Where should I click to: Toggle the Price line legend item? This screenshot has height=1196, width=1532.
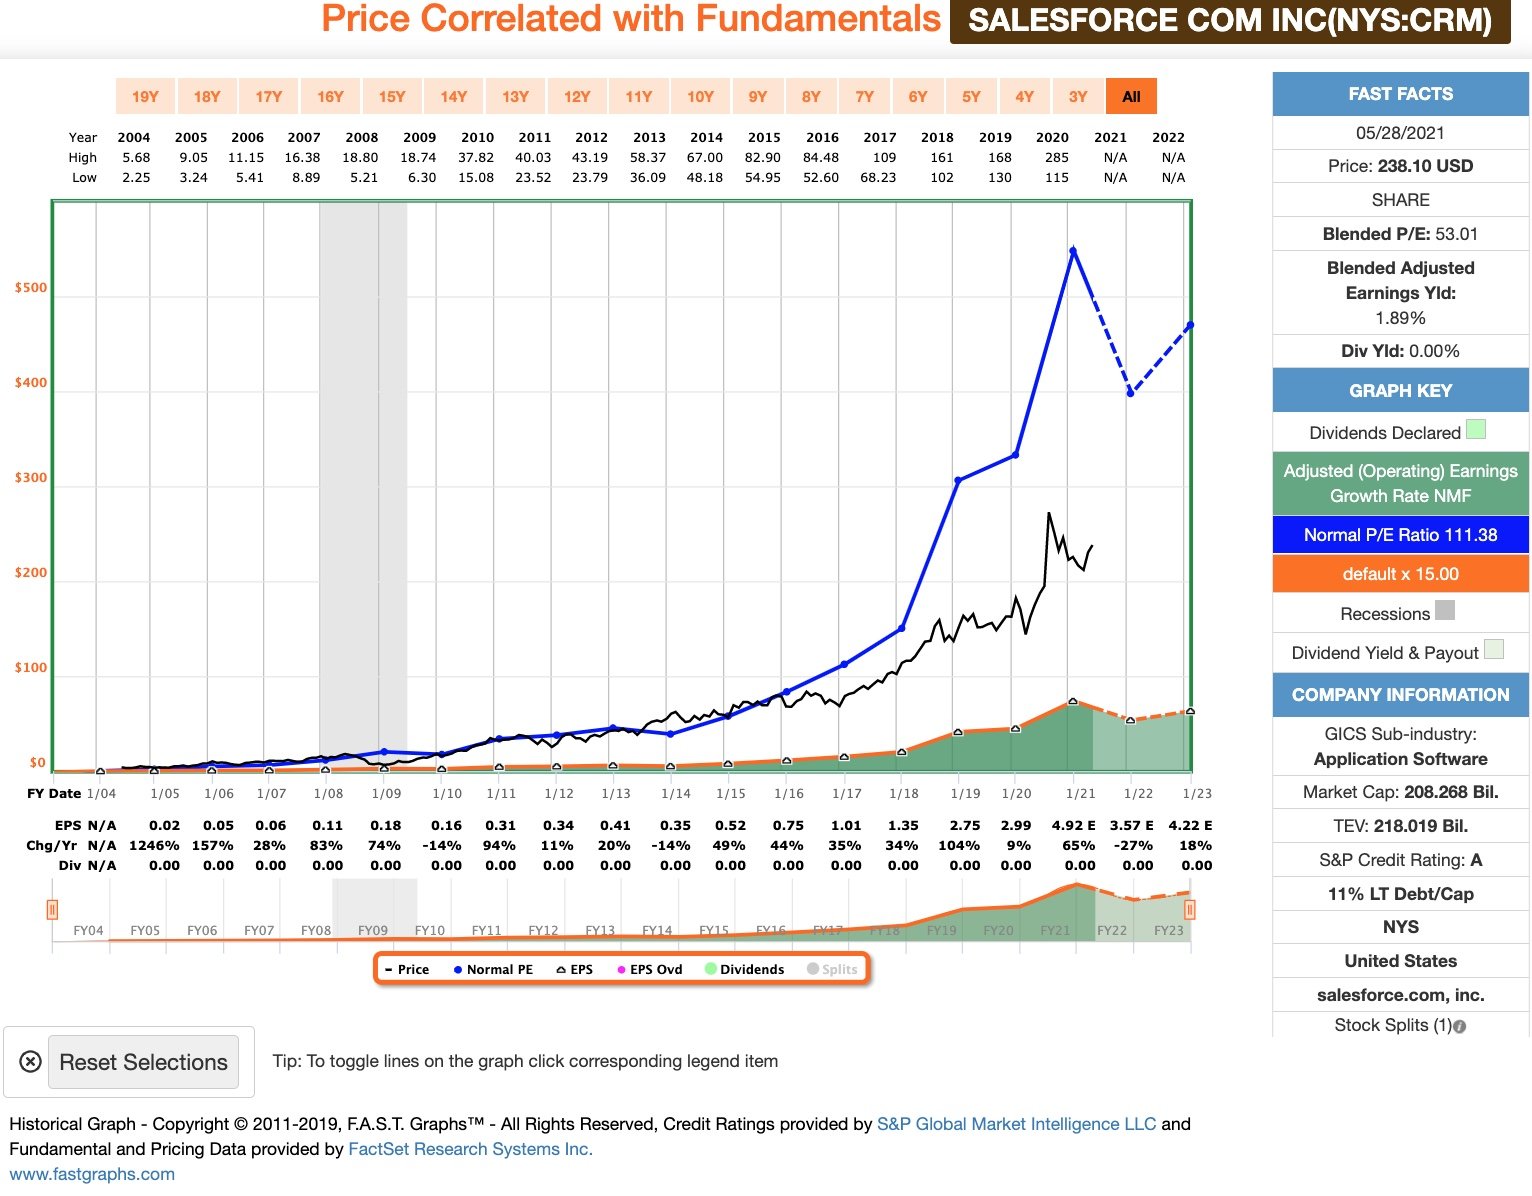coord(407,969)
